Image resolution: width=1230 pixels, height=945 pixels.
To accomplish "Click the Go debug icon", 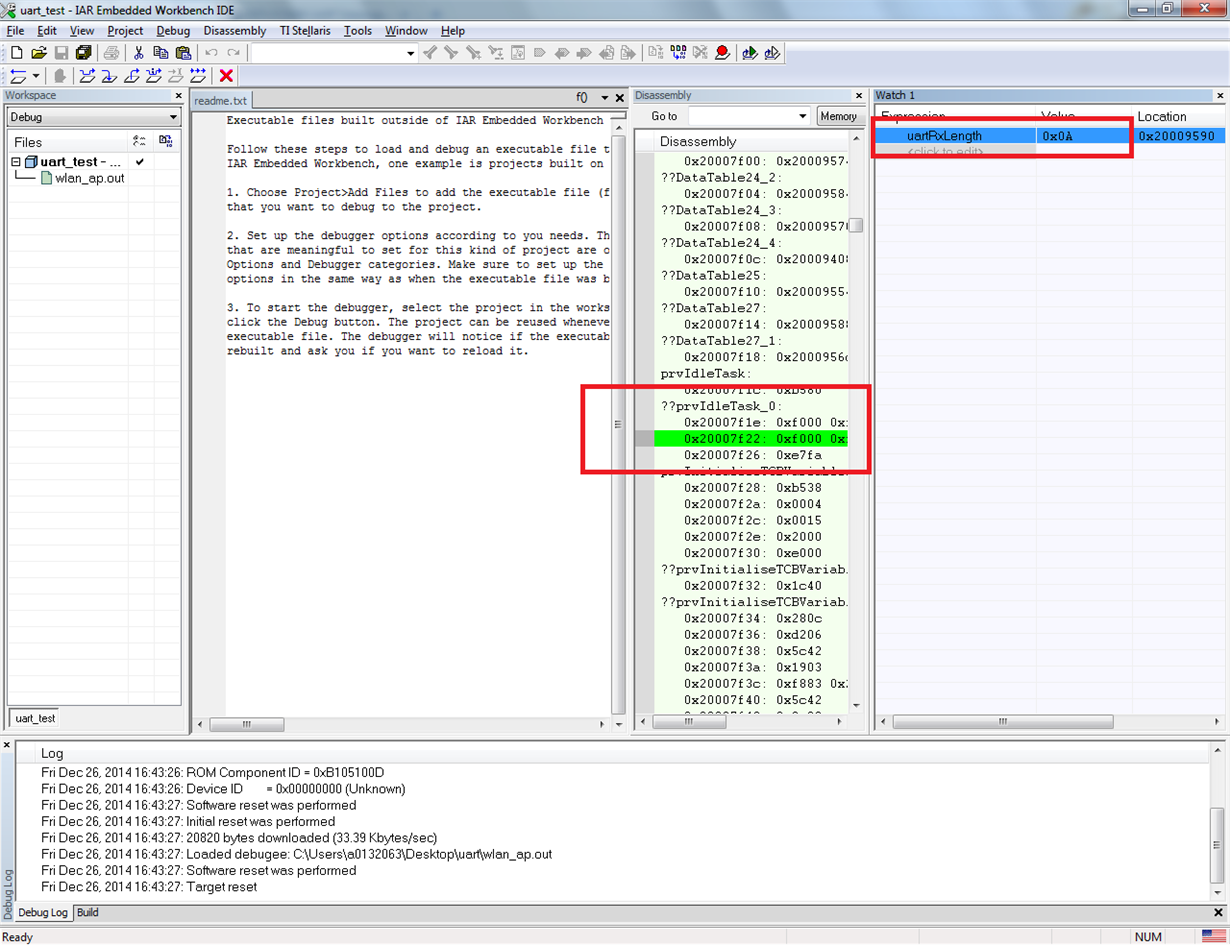I will tap(198, 76).
